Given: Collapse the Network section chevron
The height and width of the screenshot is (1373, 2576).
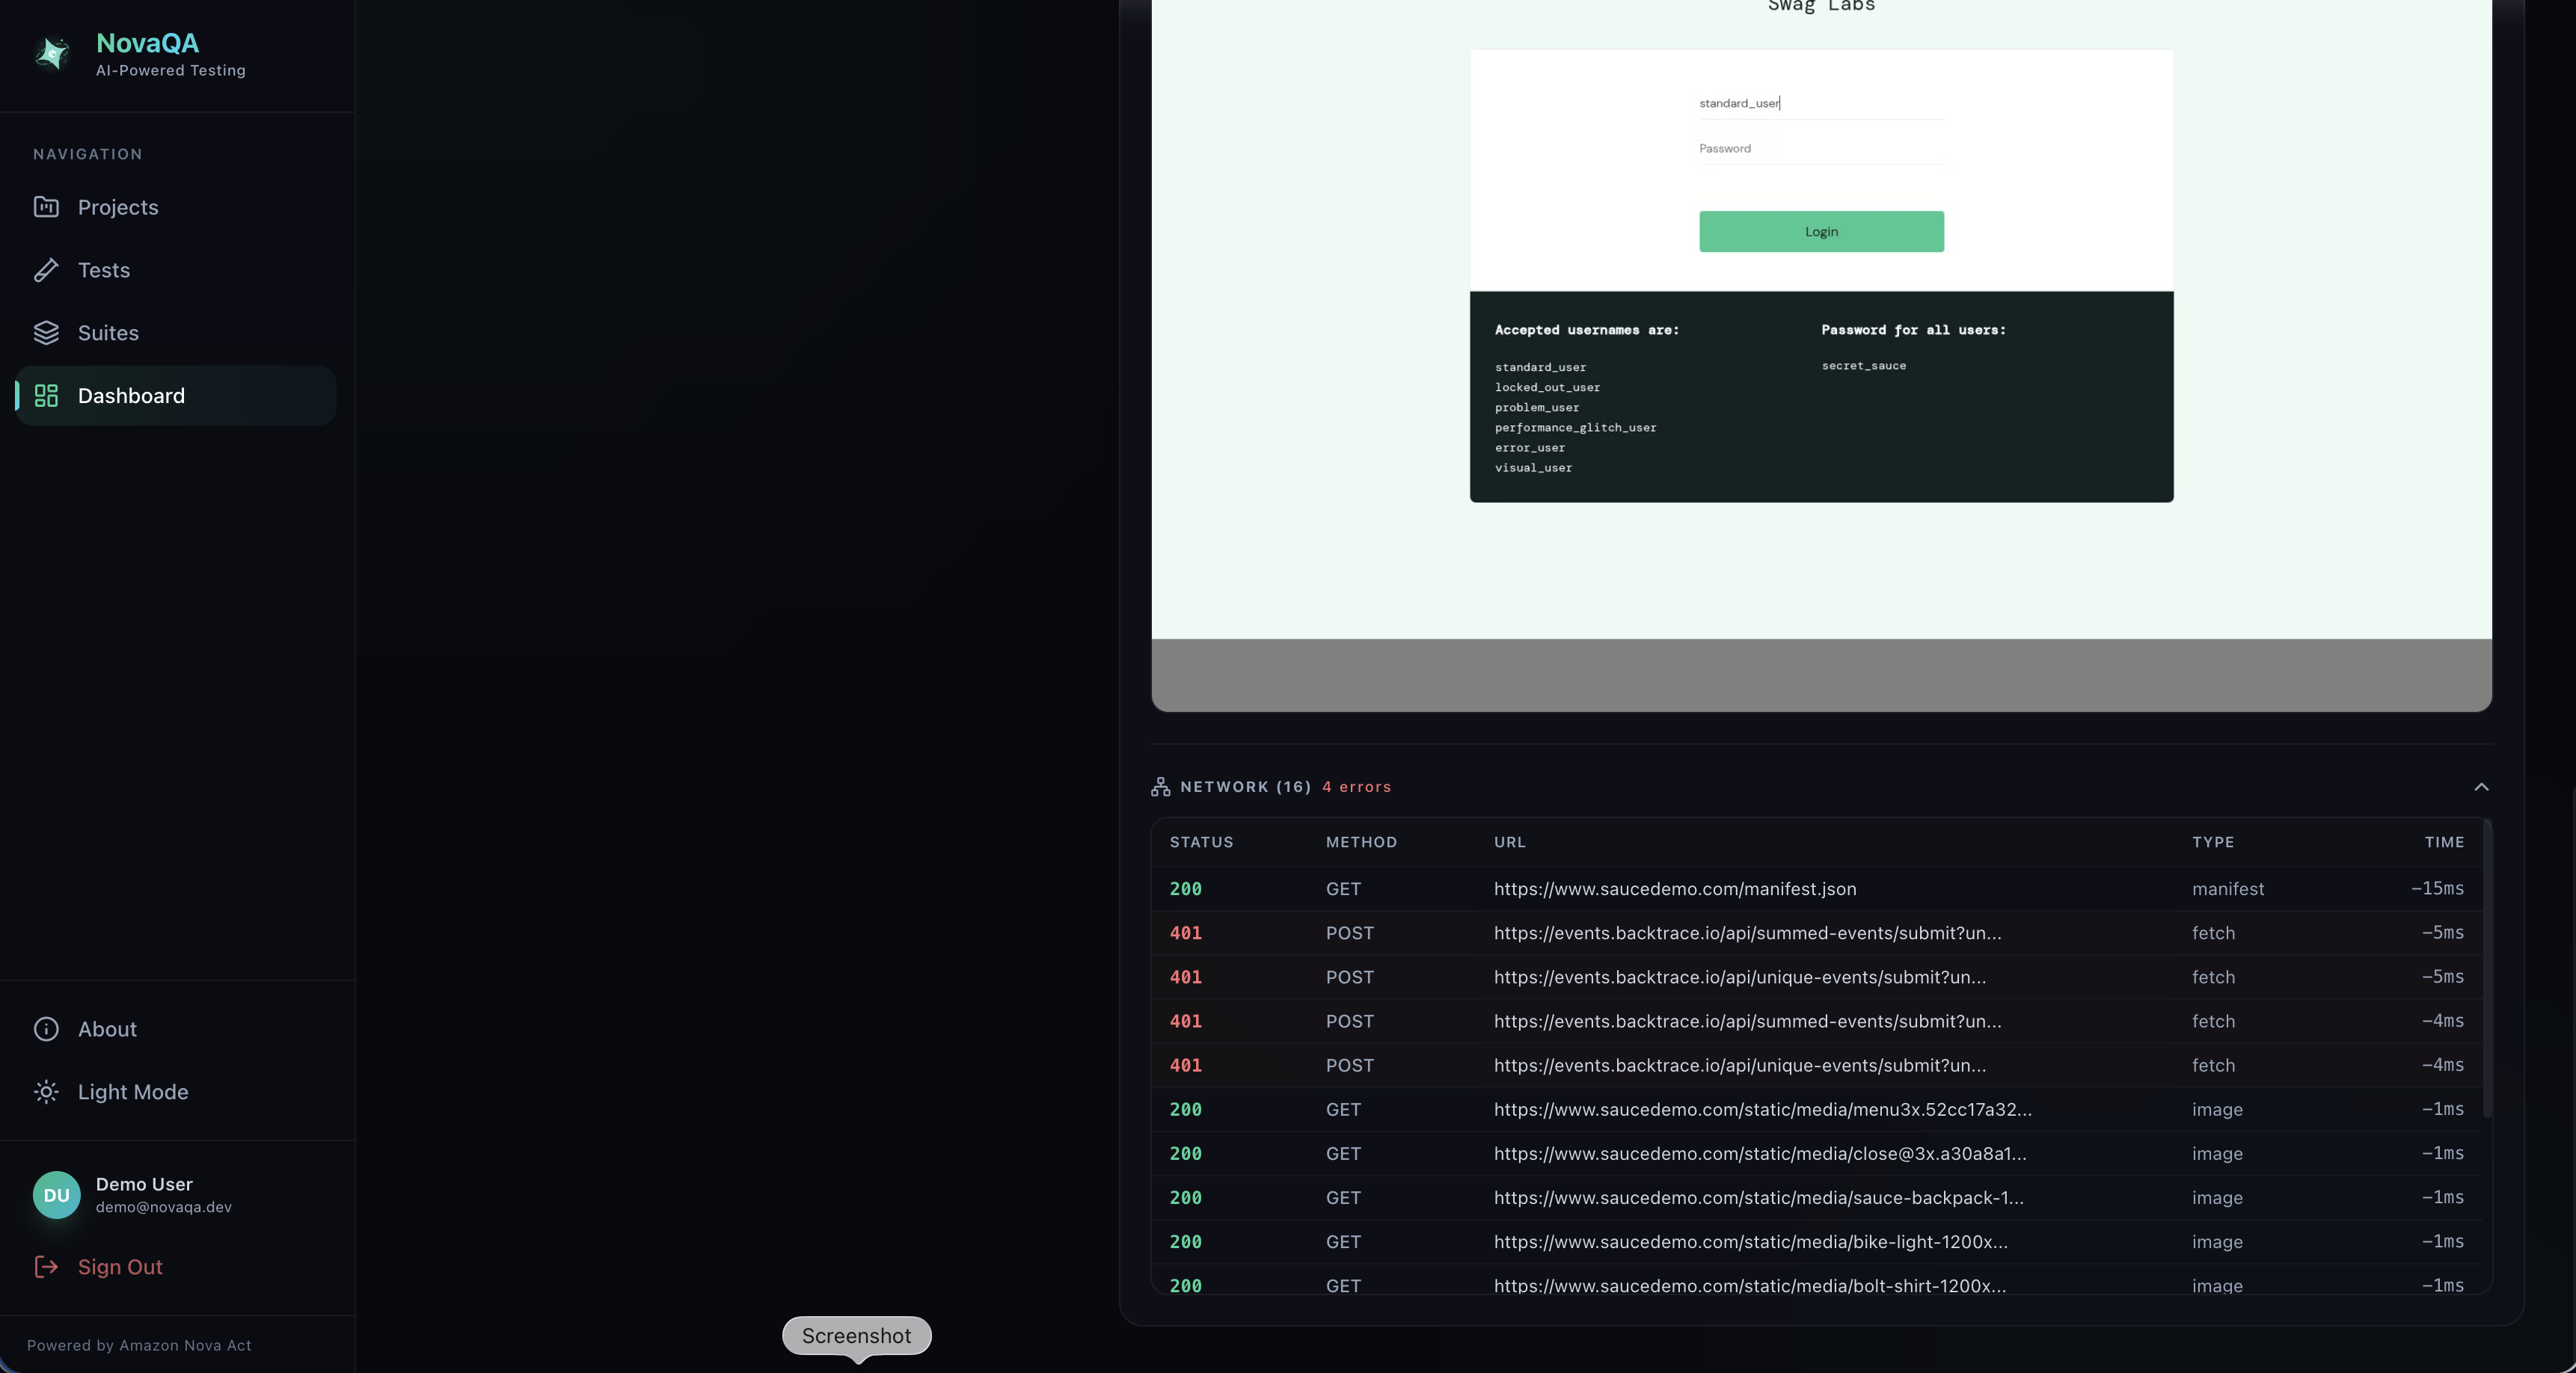Looking at the screenshot, I should click(x=2481, y=787).
